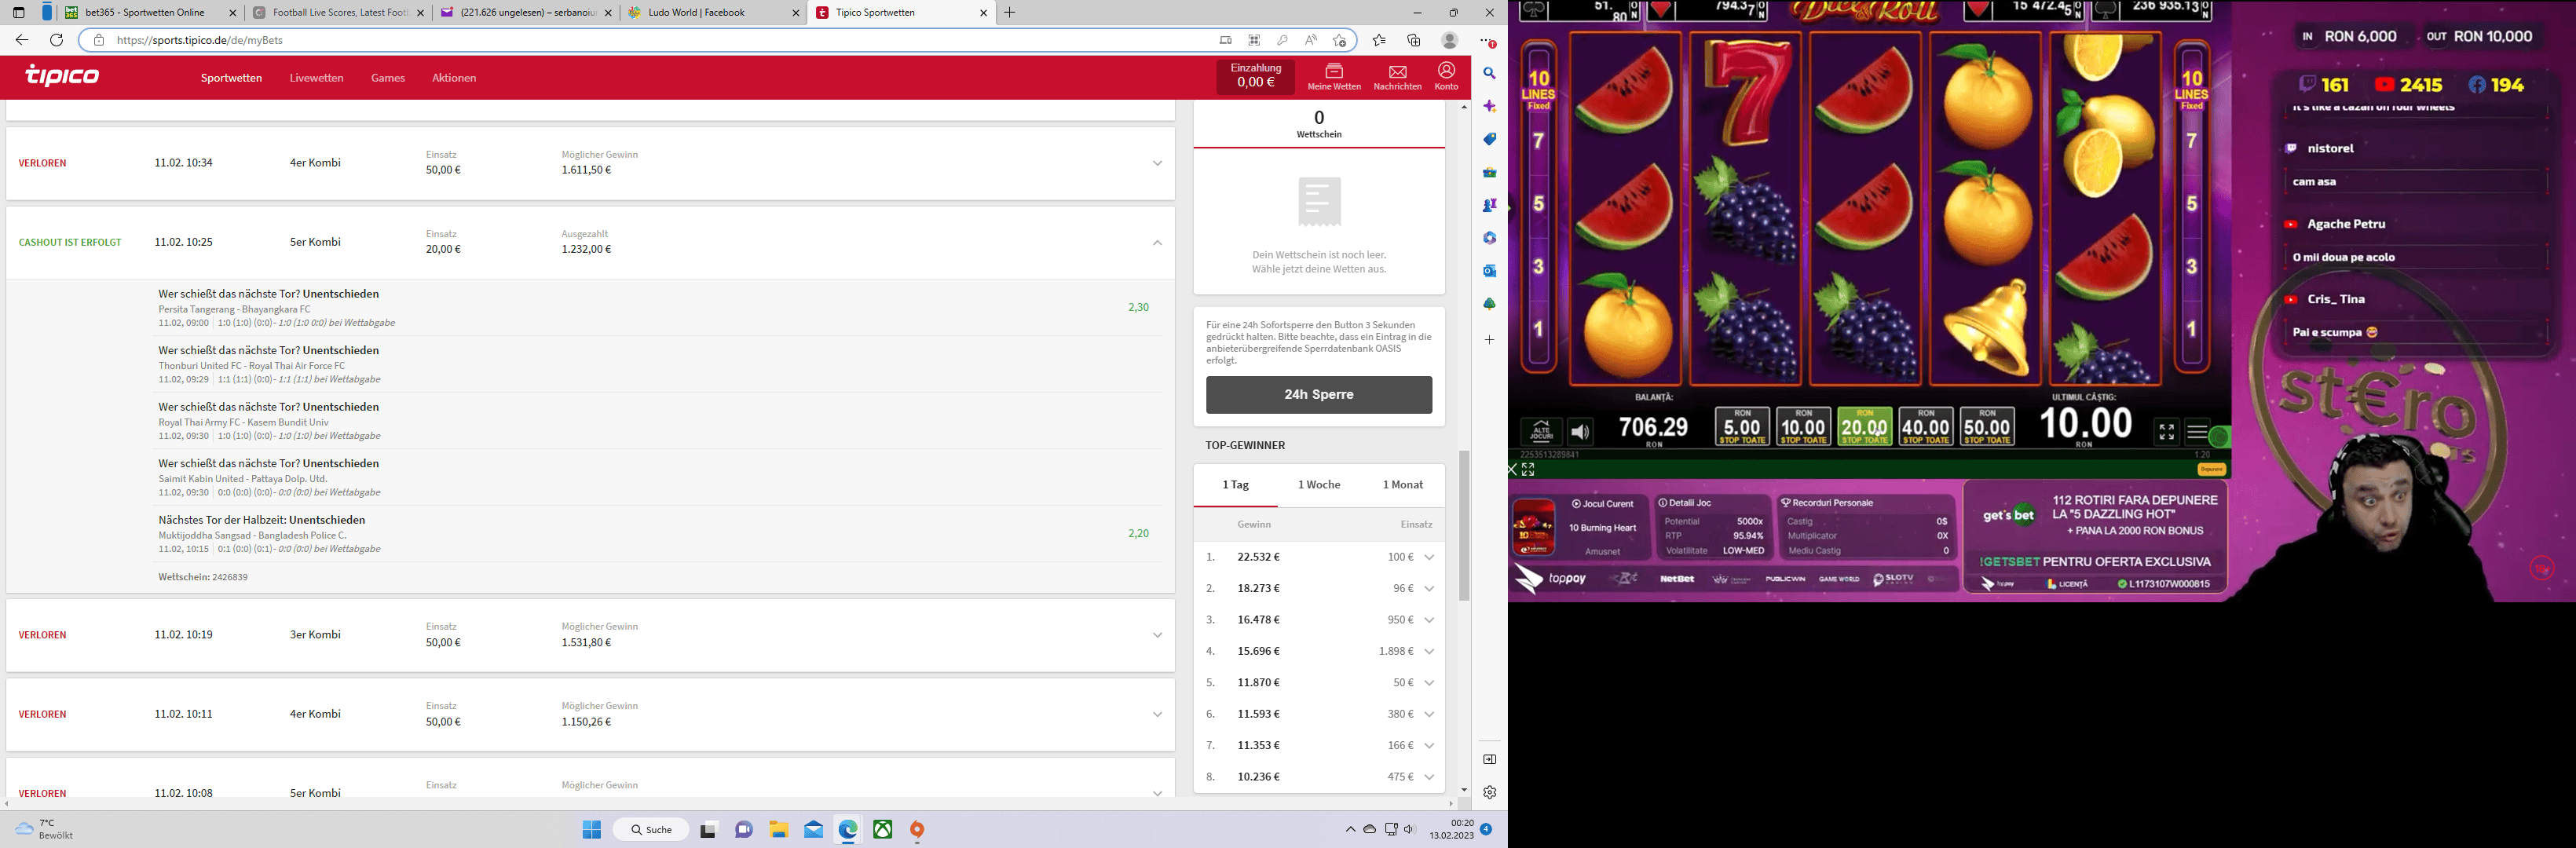Open the Edge sidebar search icon

1489,73
